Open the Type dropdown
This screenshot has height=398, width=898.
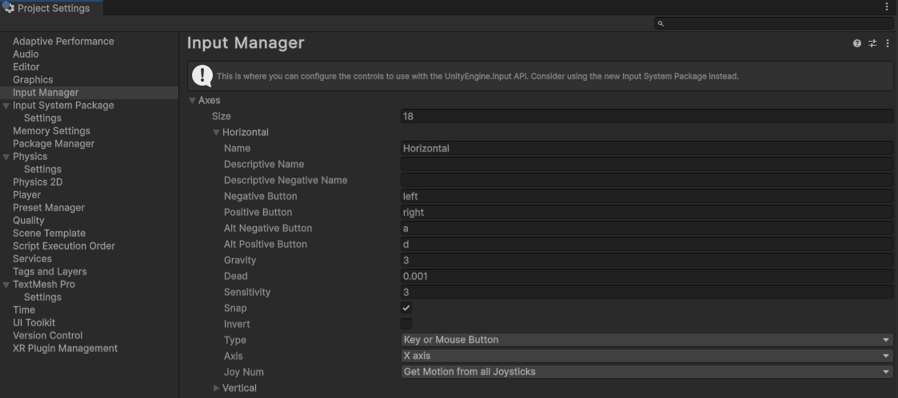[647, 340]
